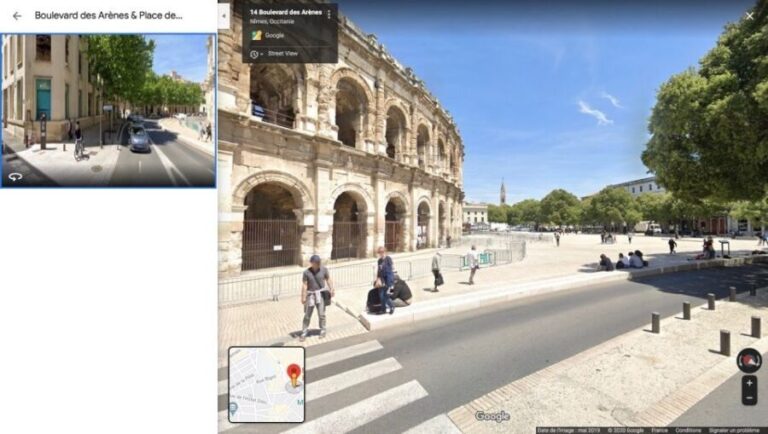
Task: Zoom out with the minus button
Action: click(x=749, y=398)
